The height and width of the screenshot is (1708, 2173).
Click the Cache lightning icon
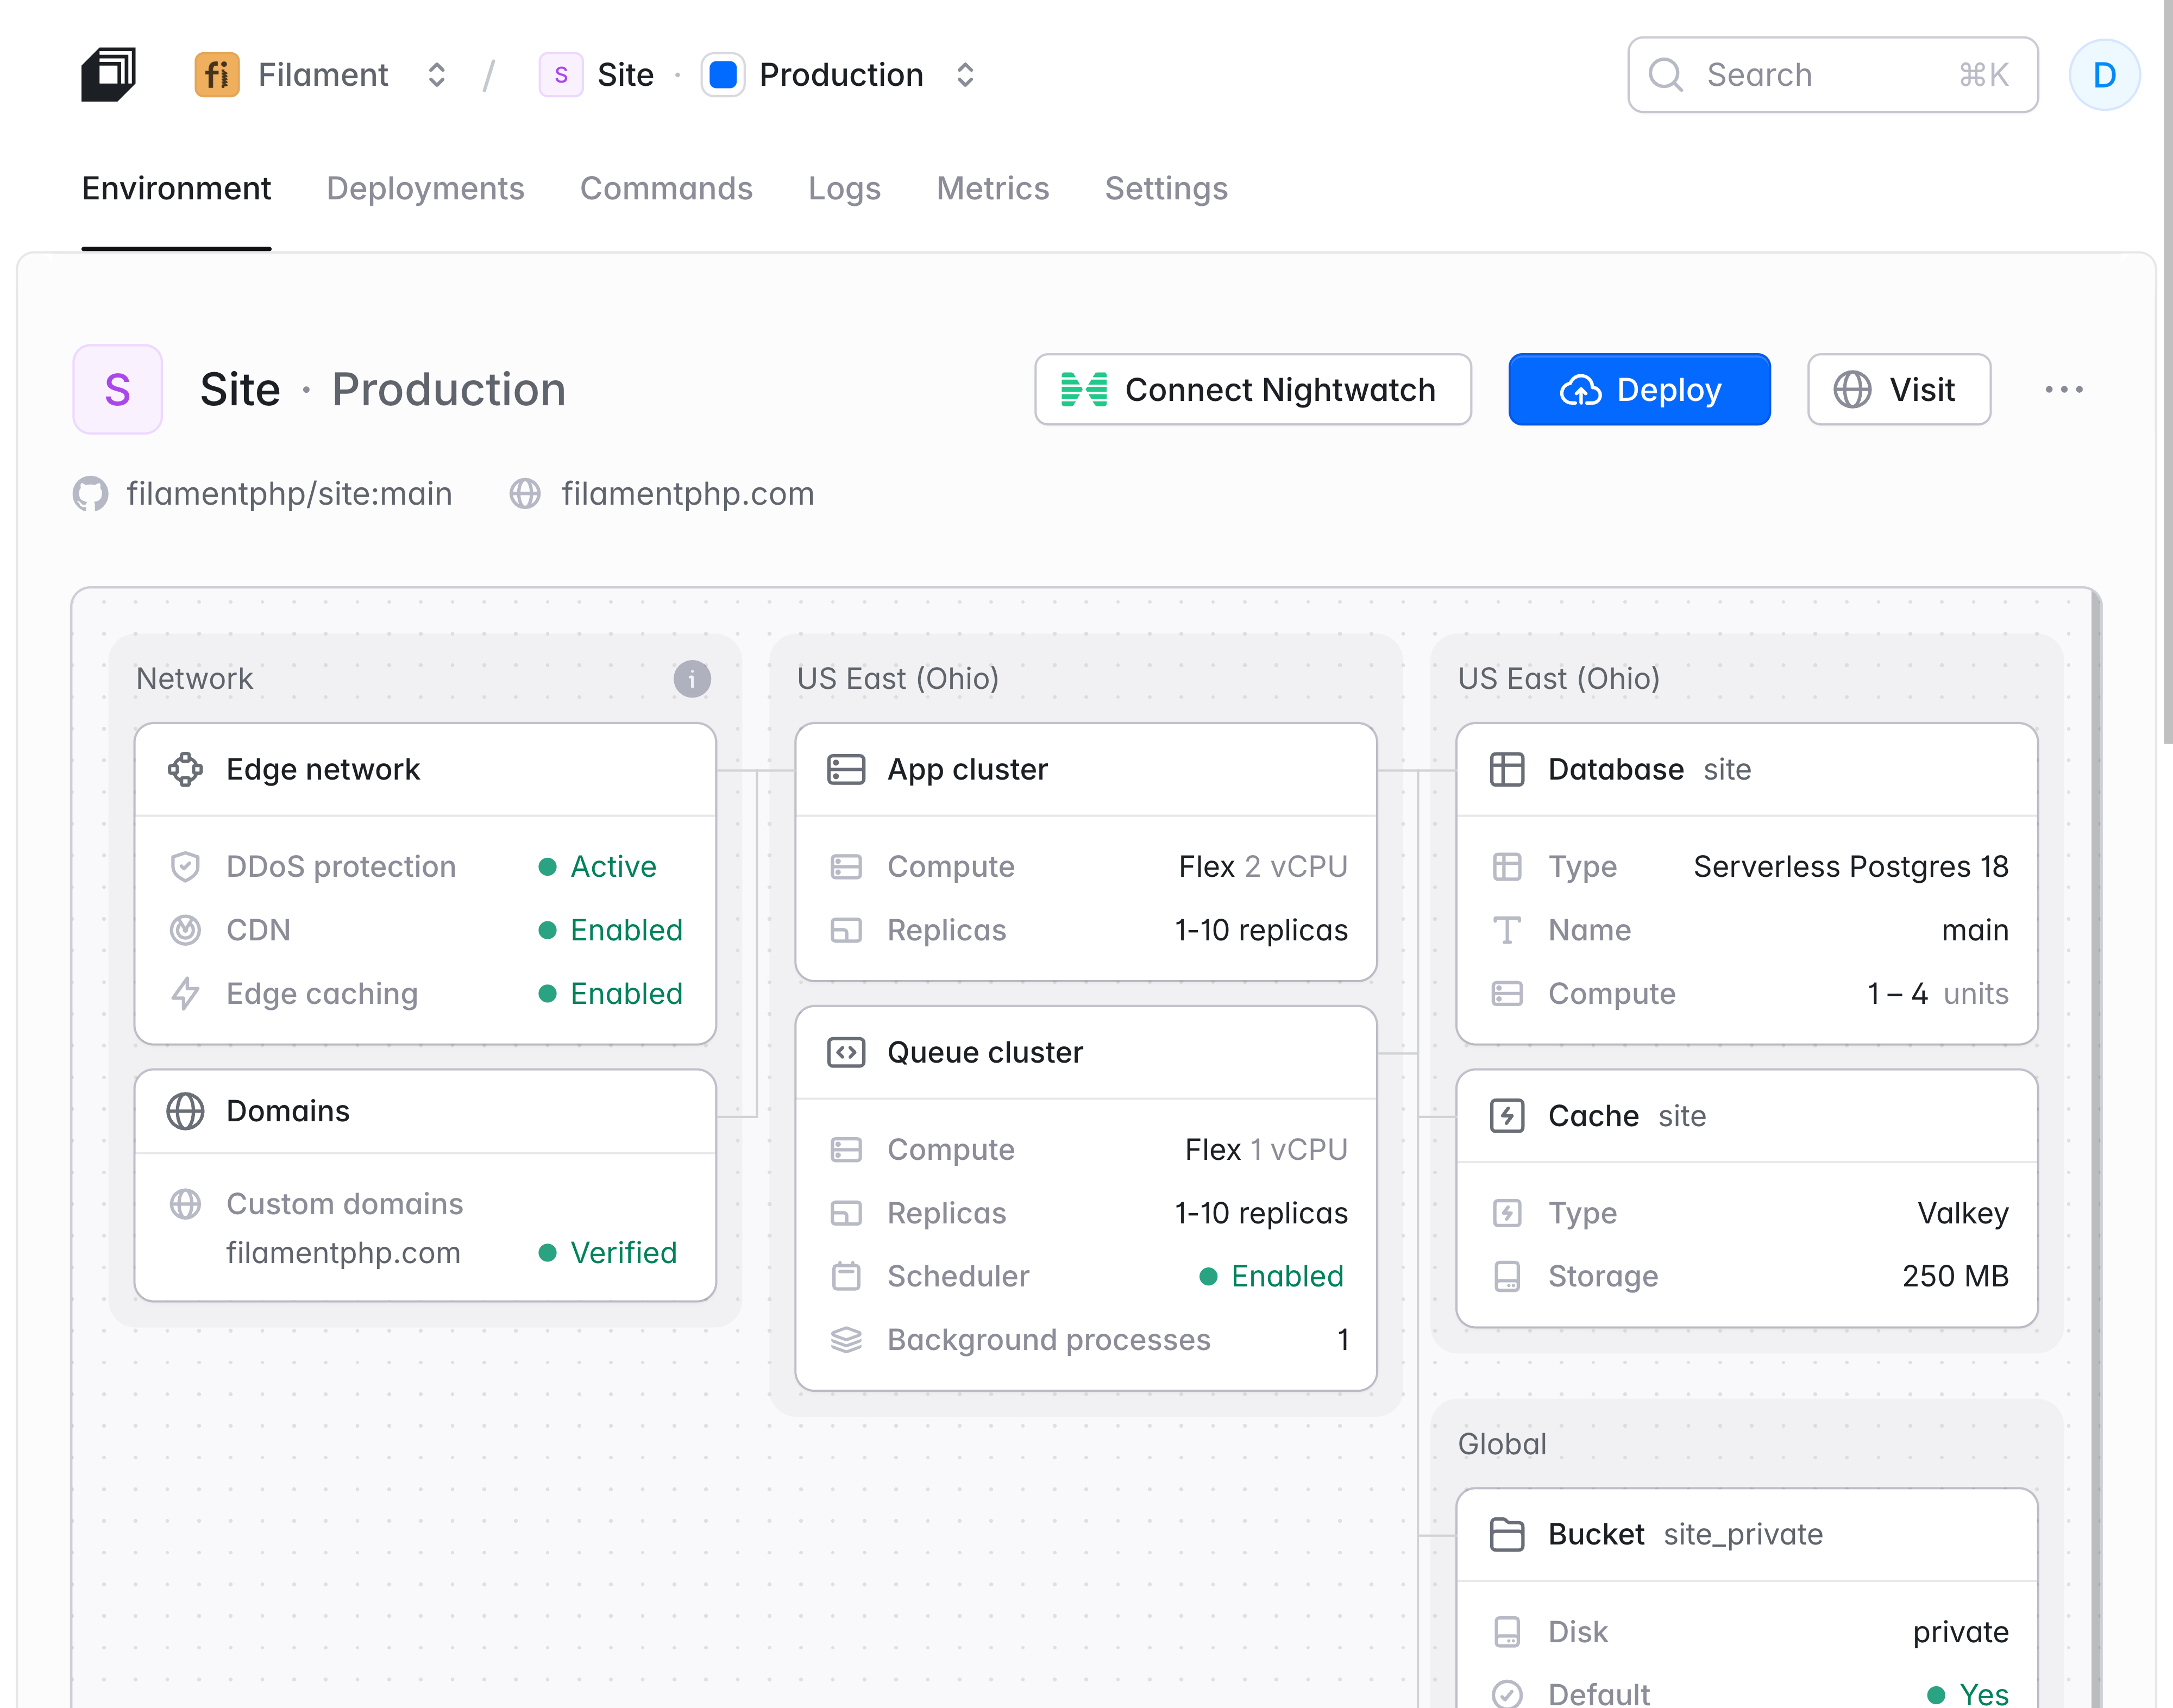click(1507, 1116)
